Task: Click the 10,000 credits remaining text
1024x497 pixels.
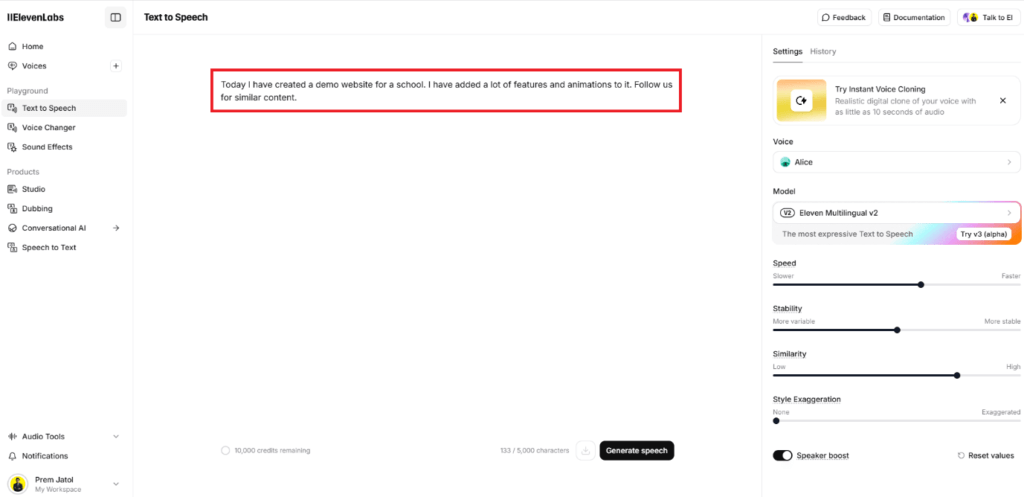Action: click(x=272, y=451)
